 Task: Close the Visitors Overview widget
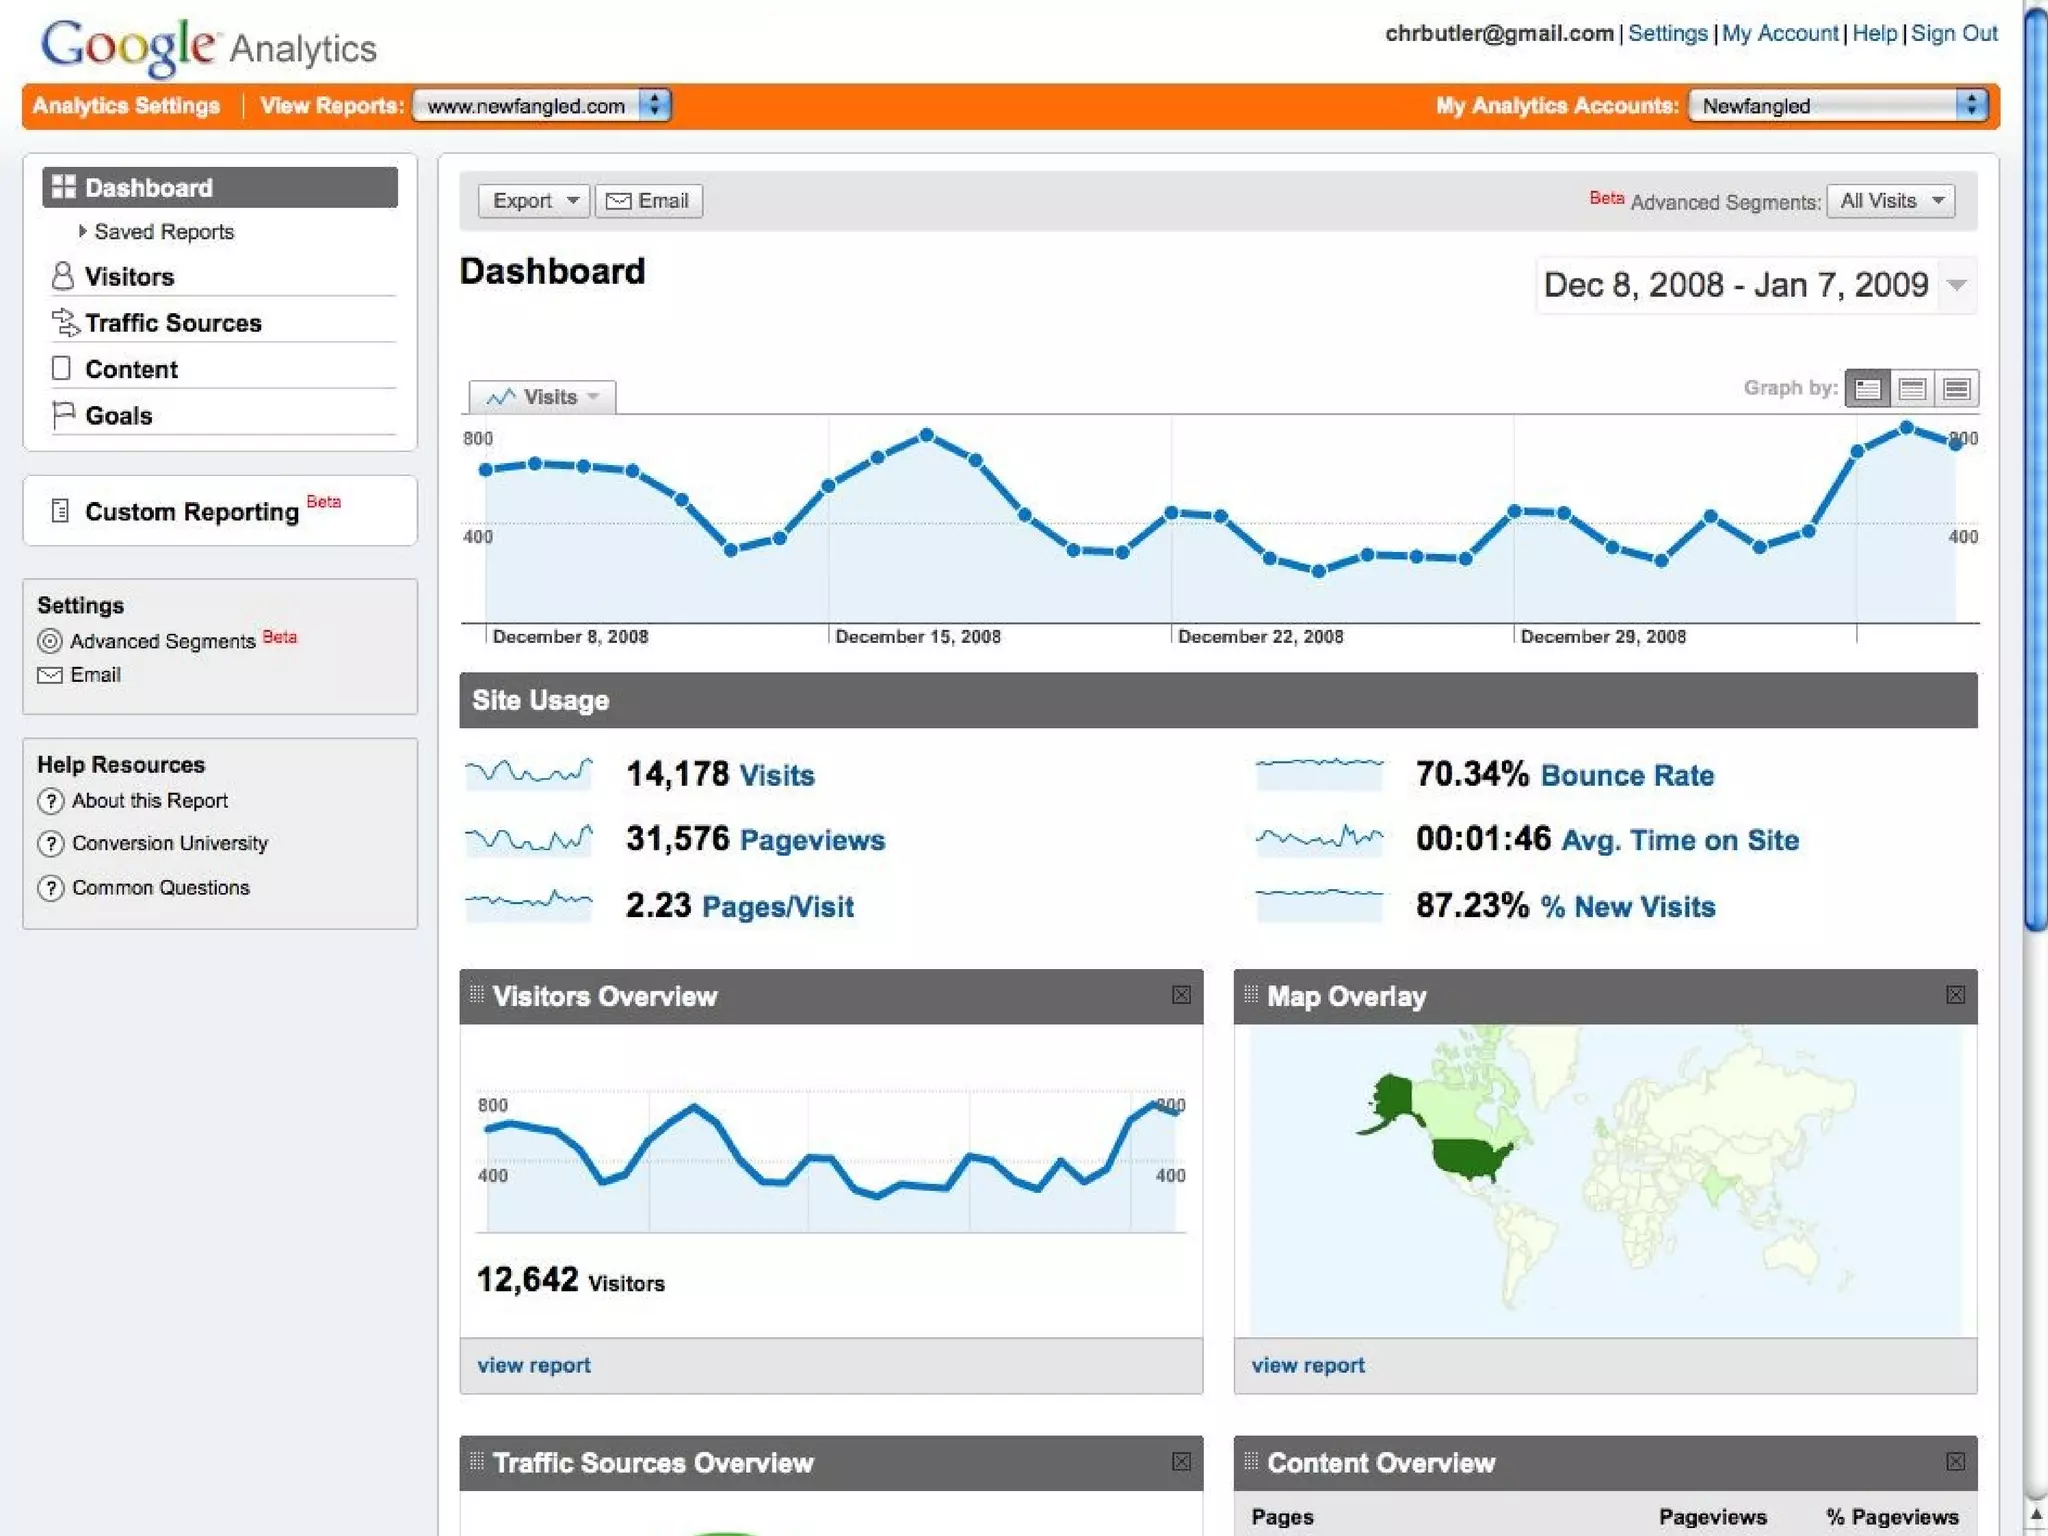[1181, 995]
